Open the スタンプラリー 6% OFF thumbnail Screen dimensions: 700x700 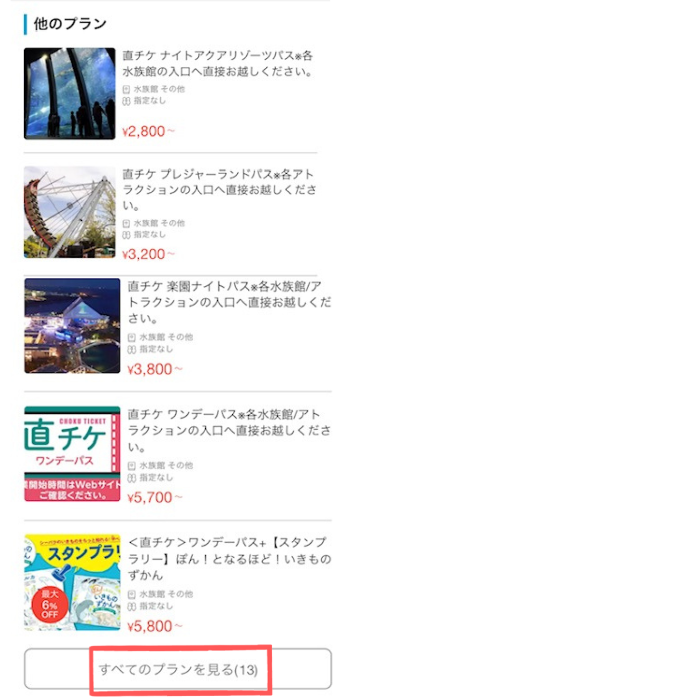click(72, 583)
